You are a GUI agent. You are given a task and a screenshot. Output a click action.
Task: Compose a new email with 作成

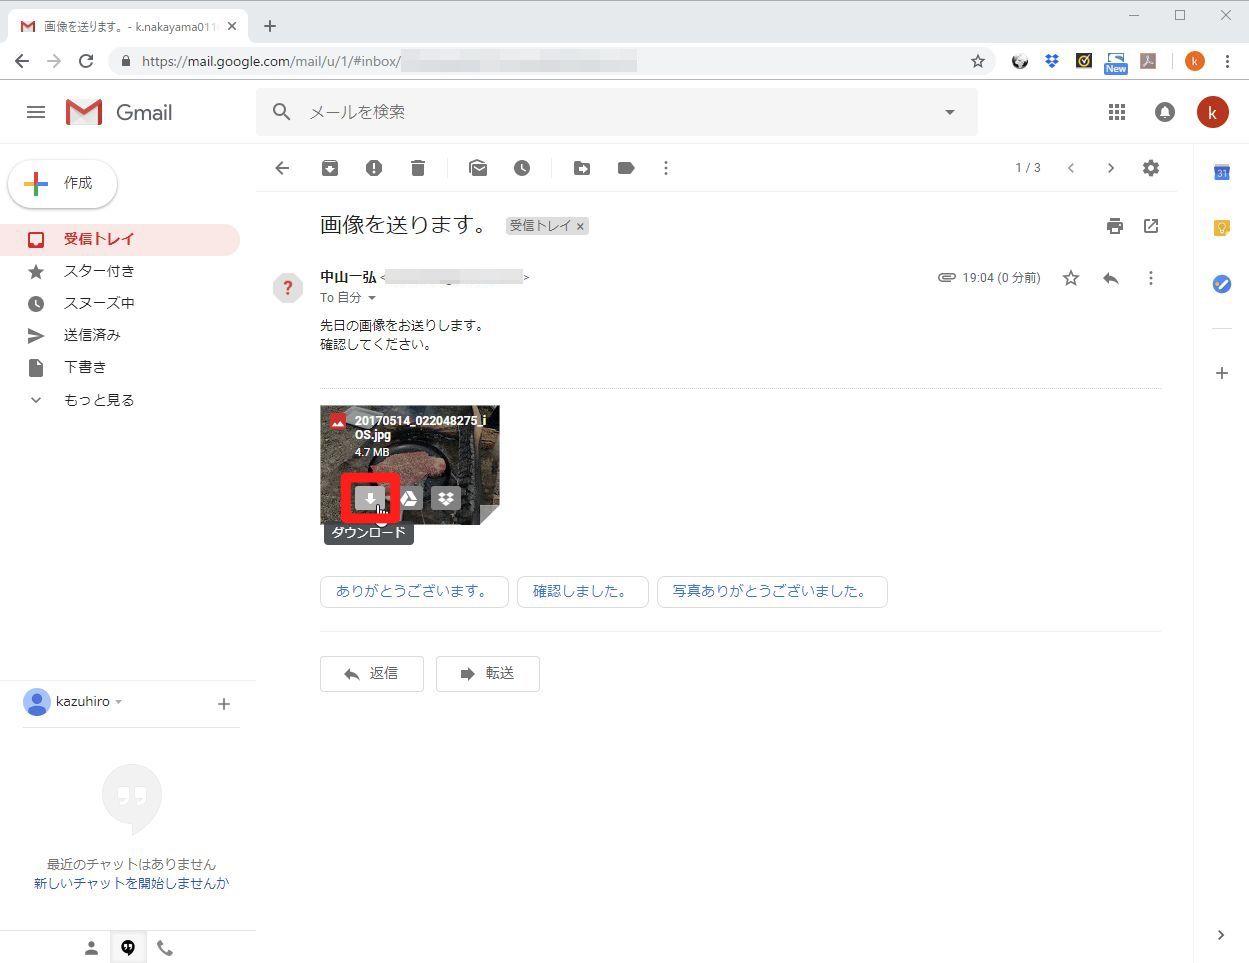(63, 184)
